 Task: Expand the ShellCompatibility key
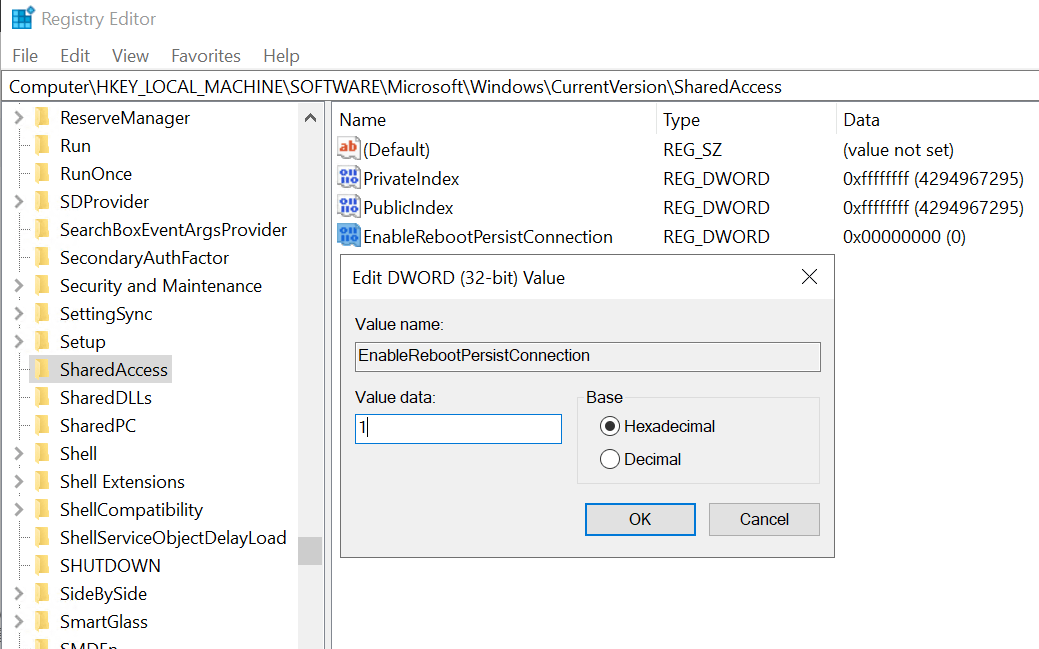[19, 509]
